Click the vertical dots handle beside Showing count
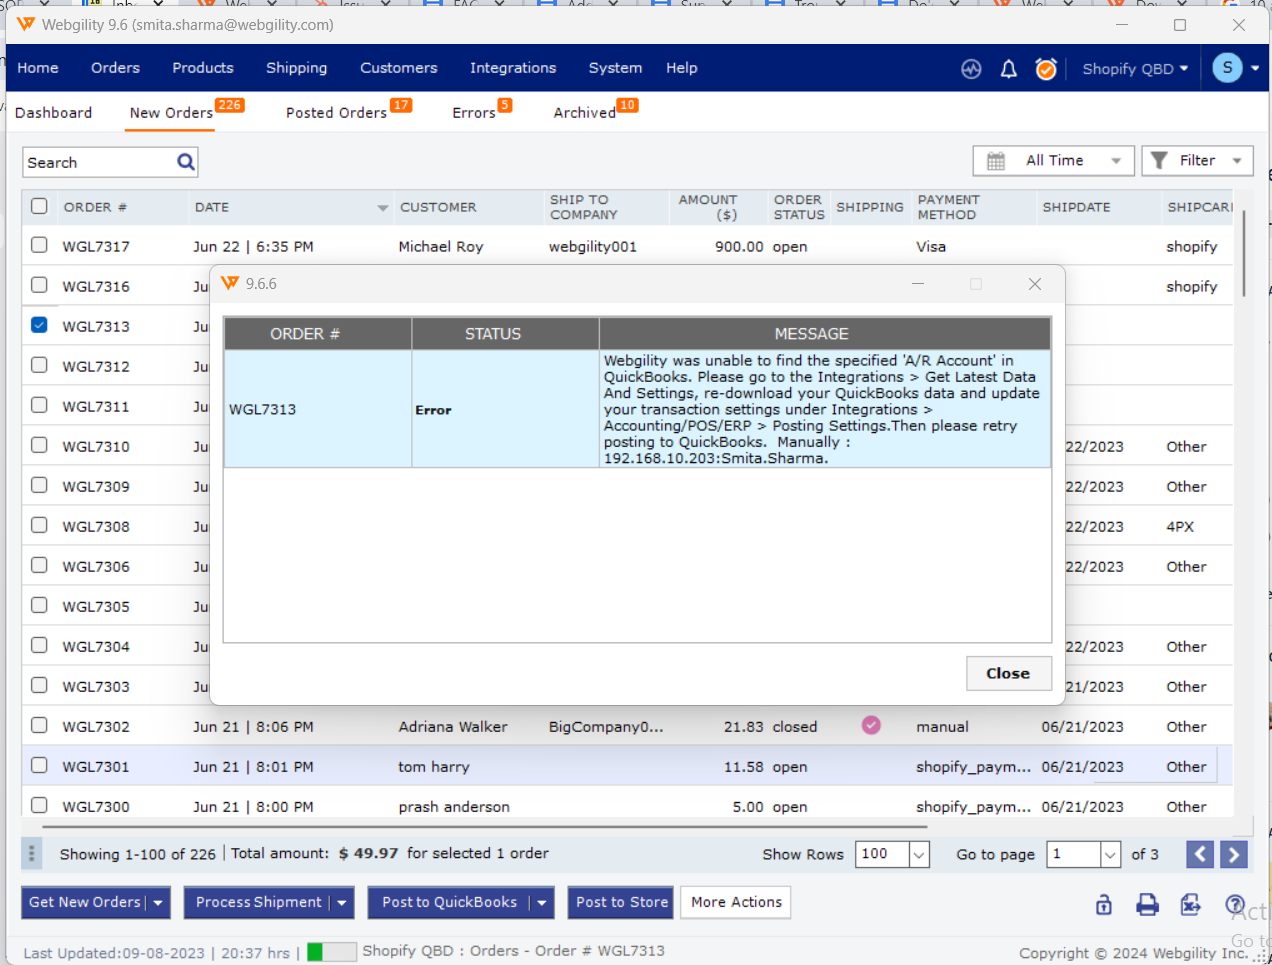 pos(32,853)
